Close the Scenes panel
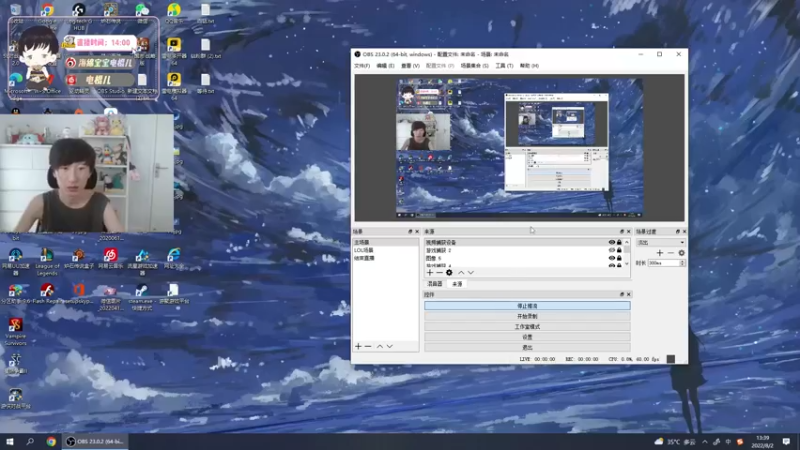 coord(417,232)
